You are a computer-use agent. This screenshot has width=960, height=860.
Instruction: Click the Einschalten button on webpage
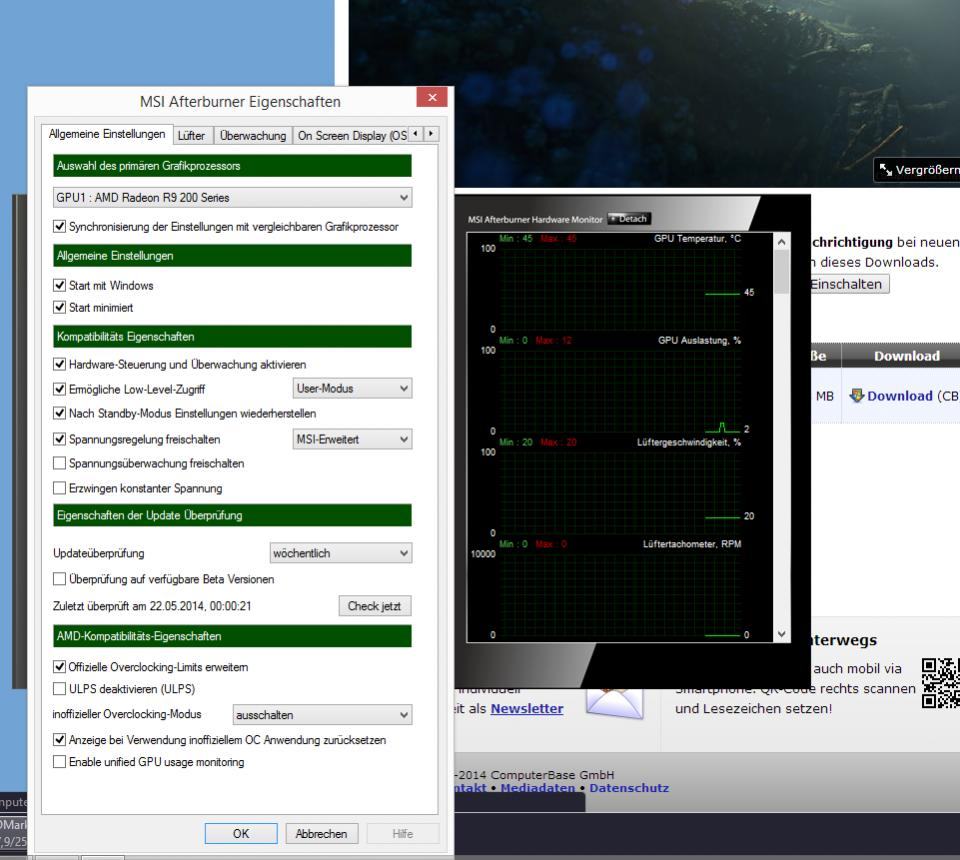[848, 284]
